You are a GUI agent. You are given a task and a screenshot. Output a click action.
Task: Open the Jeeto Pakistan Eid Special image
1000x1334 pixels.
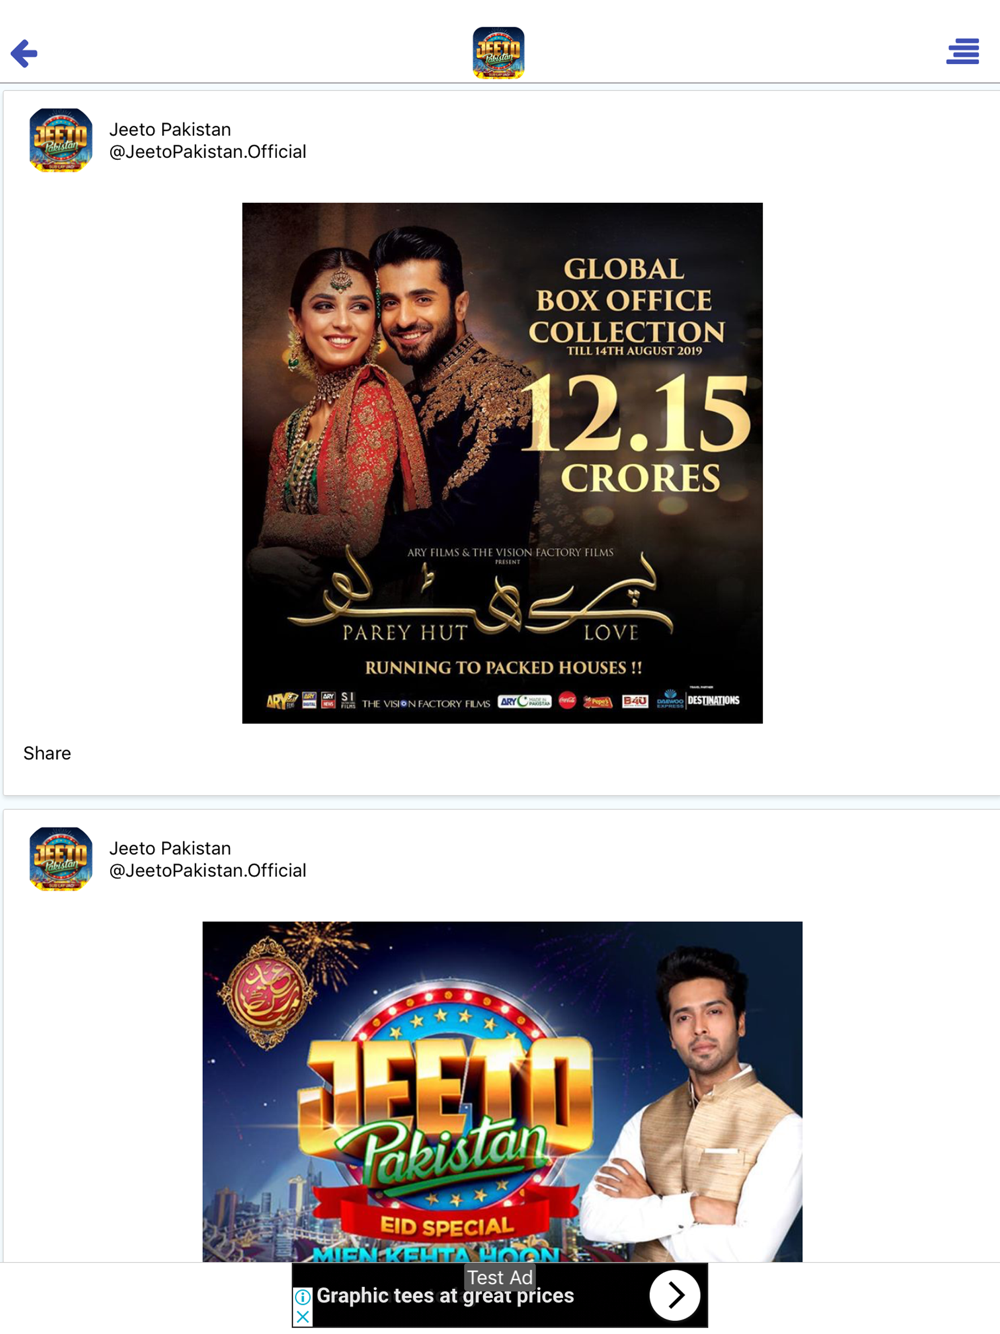(502, 1092)
